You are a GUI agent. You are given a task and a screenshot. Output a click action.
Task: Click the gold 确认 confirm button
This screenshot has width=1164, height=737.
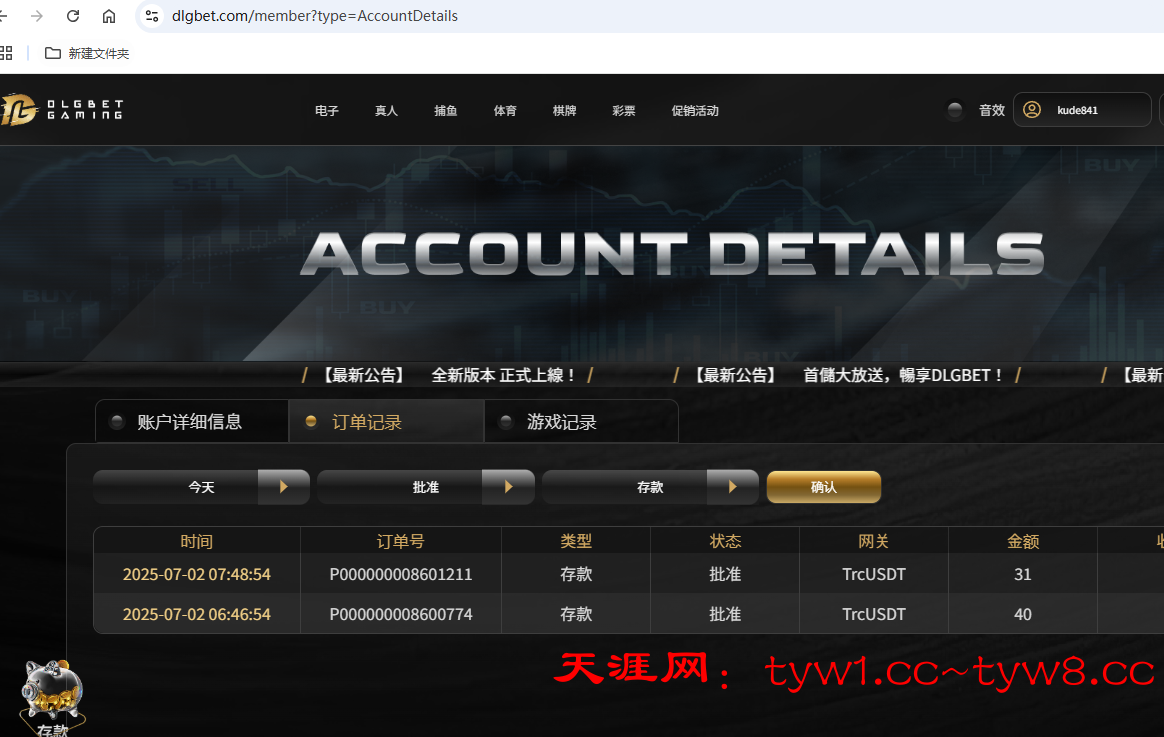click(x=823, y=487)
